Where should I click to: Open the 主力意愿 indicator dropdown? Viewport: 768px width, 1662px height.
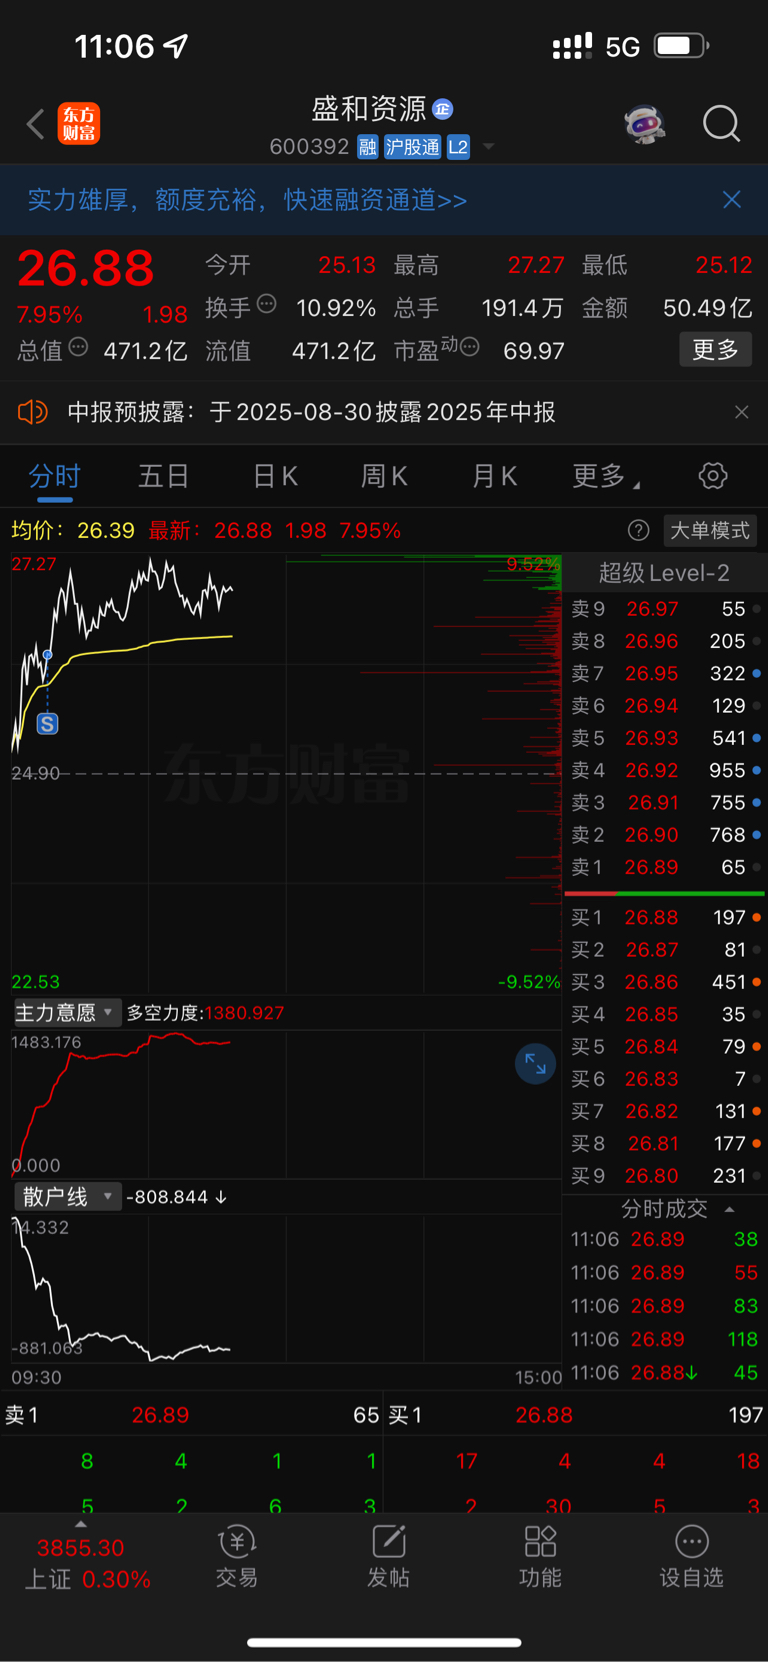pos(66,1013)
